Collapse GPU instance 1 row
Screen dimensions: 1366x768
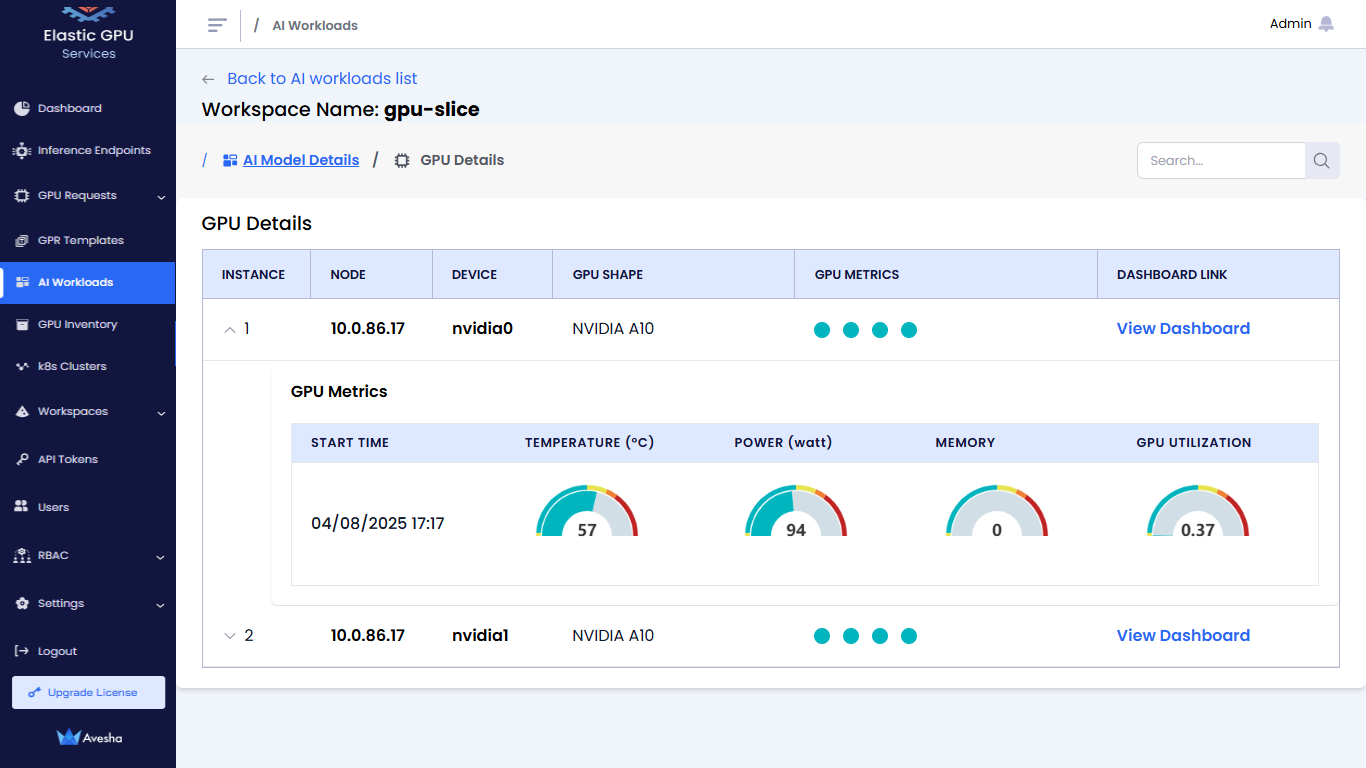coord(230,329)
